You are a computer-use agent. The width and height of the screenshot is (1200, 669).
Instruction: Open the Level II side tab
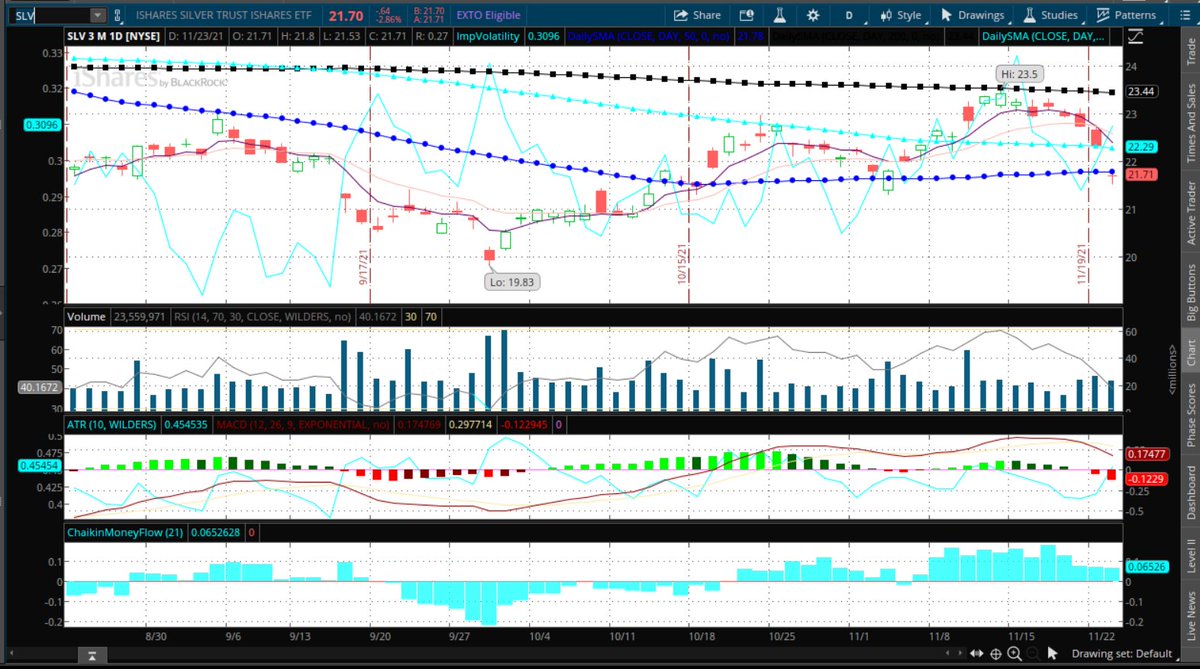(1190, 558)
